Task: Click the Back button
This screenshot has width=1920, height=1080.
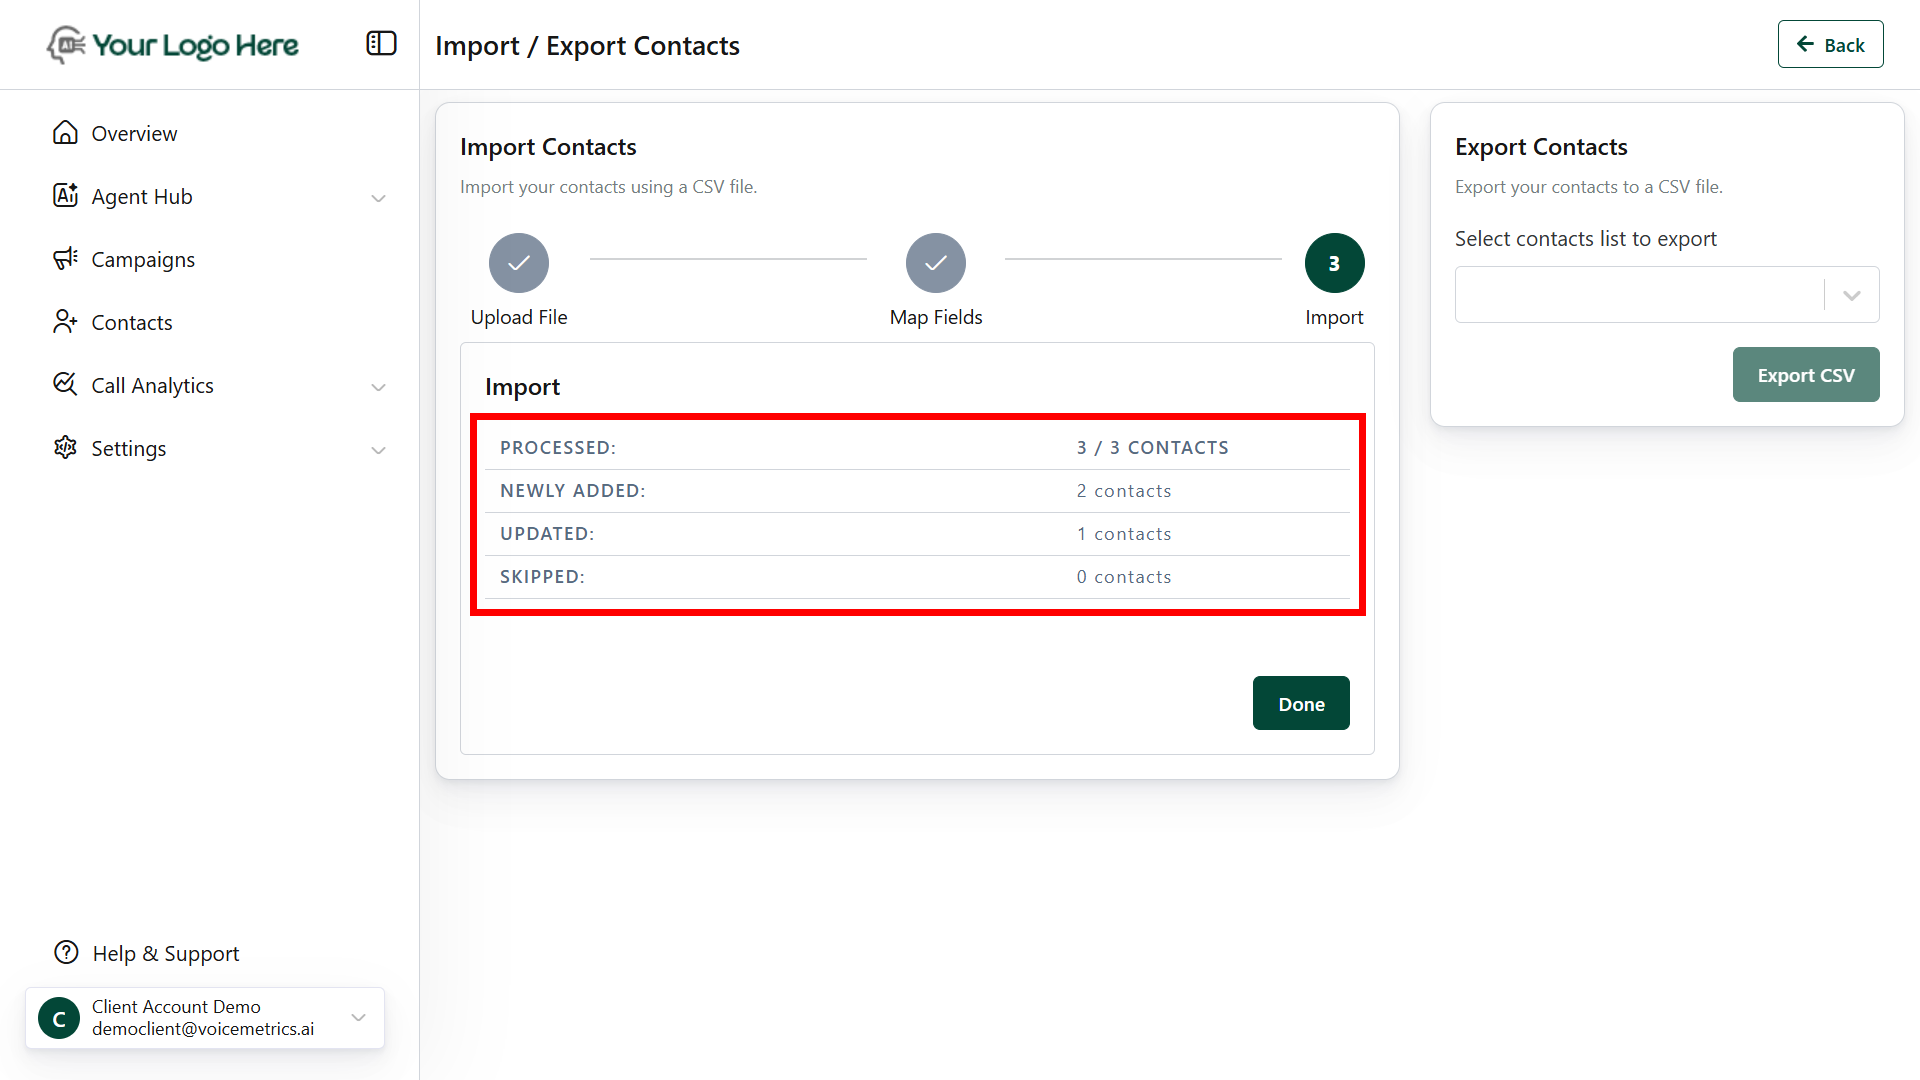Action: pyautogui.click(x=1830, y=45)
